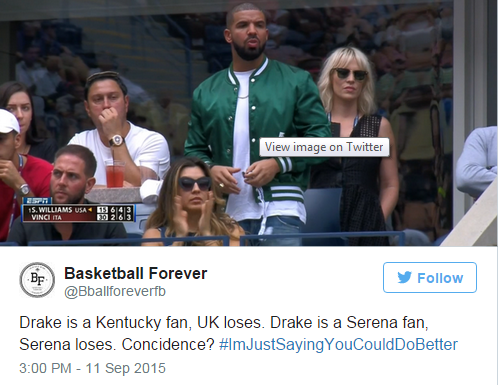Click the Twitter bird icon in Follow button
This screenshot has height=385, width=500.
pyautogui.click(x=404, y=277)
